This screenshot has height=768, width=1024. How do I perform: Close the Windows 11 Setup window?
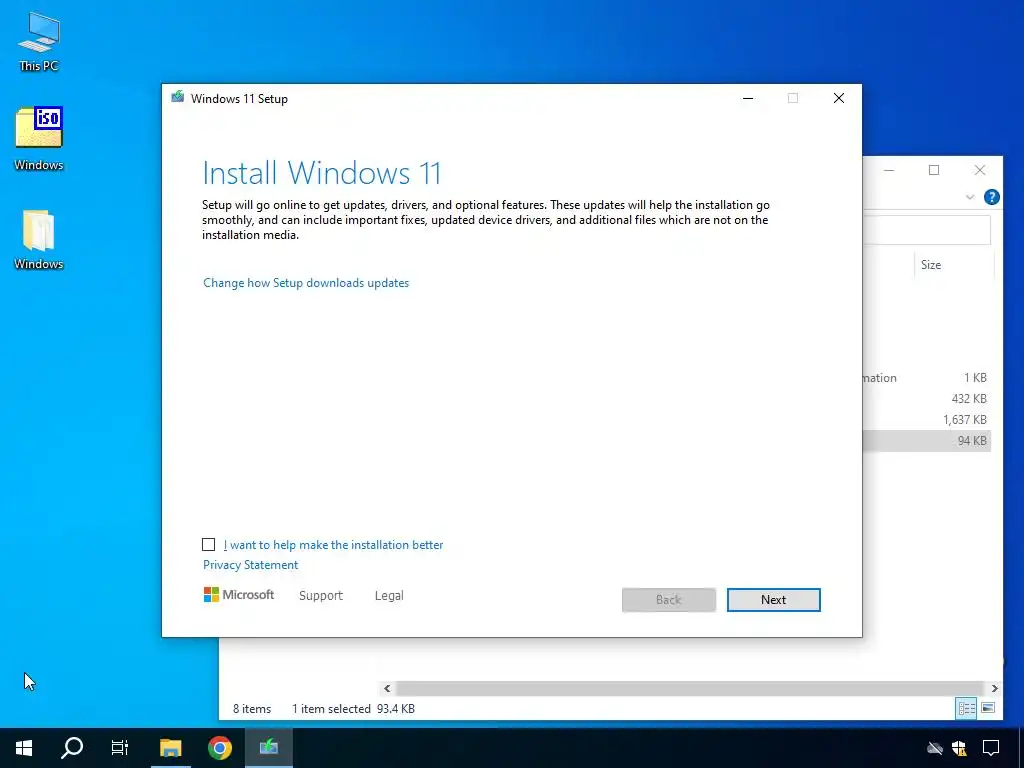point(839,98)
